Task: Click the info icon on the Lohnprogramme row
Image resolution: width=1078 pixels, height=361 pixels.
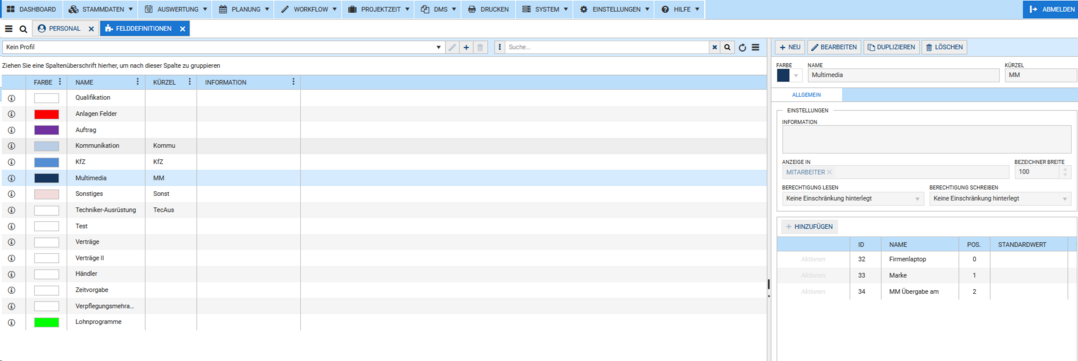Action: (x=12, y=322)
